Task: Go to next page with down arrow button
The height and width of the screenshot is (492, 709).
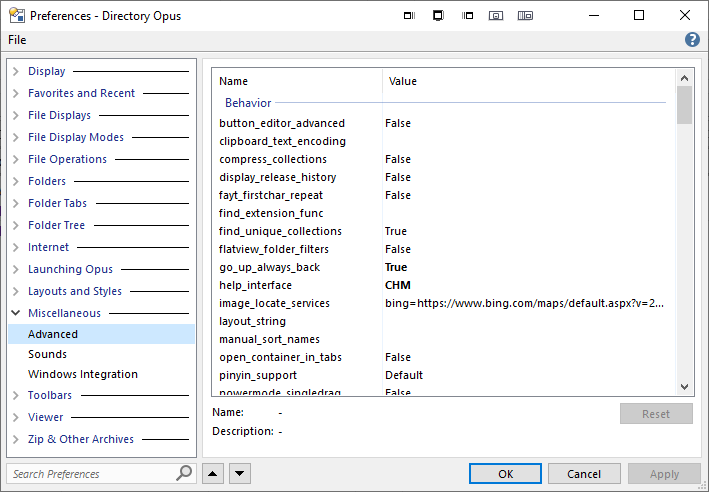Action: tap(240, 474)
